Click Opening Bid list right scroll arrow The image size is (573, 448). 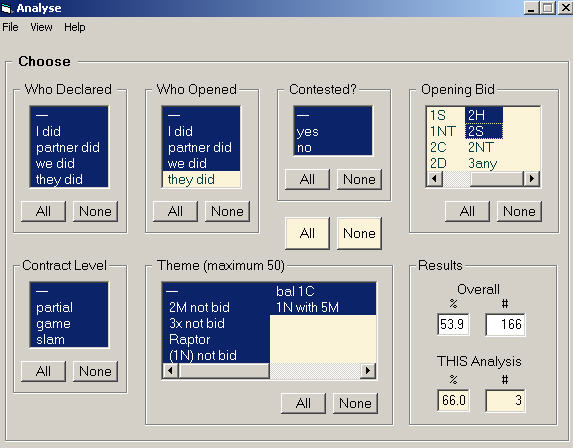coord(532,179)
